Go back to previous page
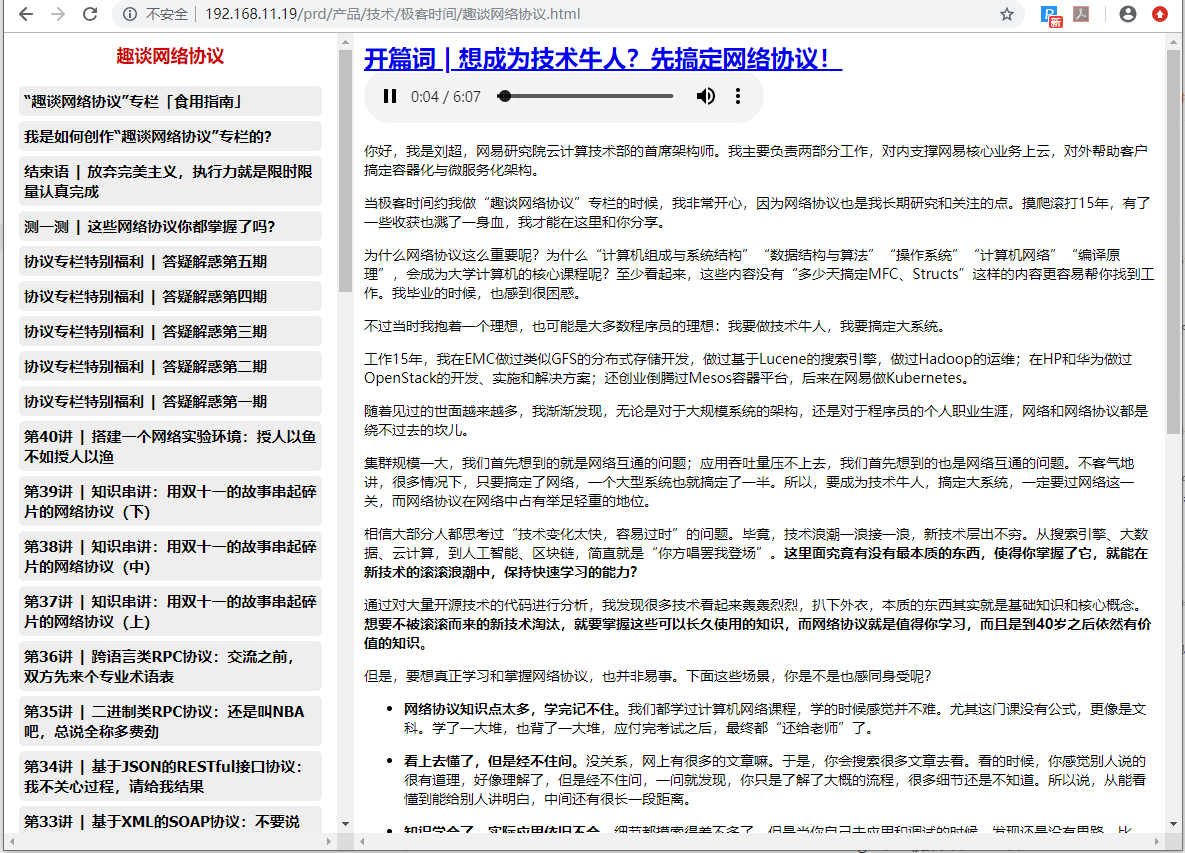 [26, 14]
